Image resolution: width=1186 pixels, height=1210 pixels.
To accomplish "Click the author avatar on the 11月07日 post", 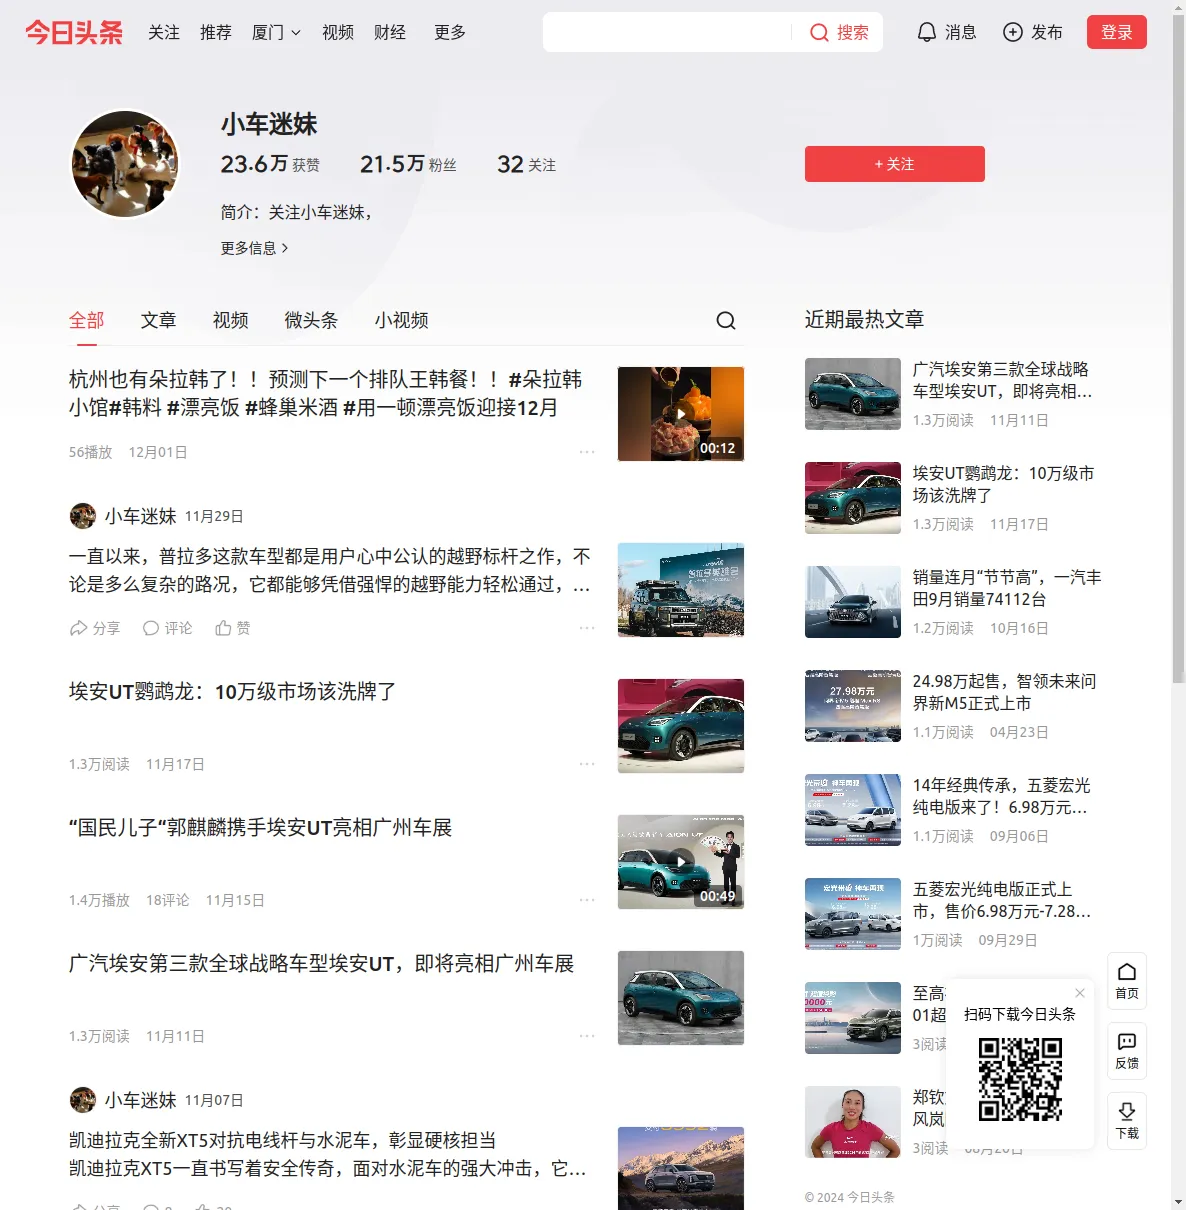I will click(83, 1100).
